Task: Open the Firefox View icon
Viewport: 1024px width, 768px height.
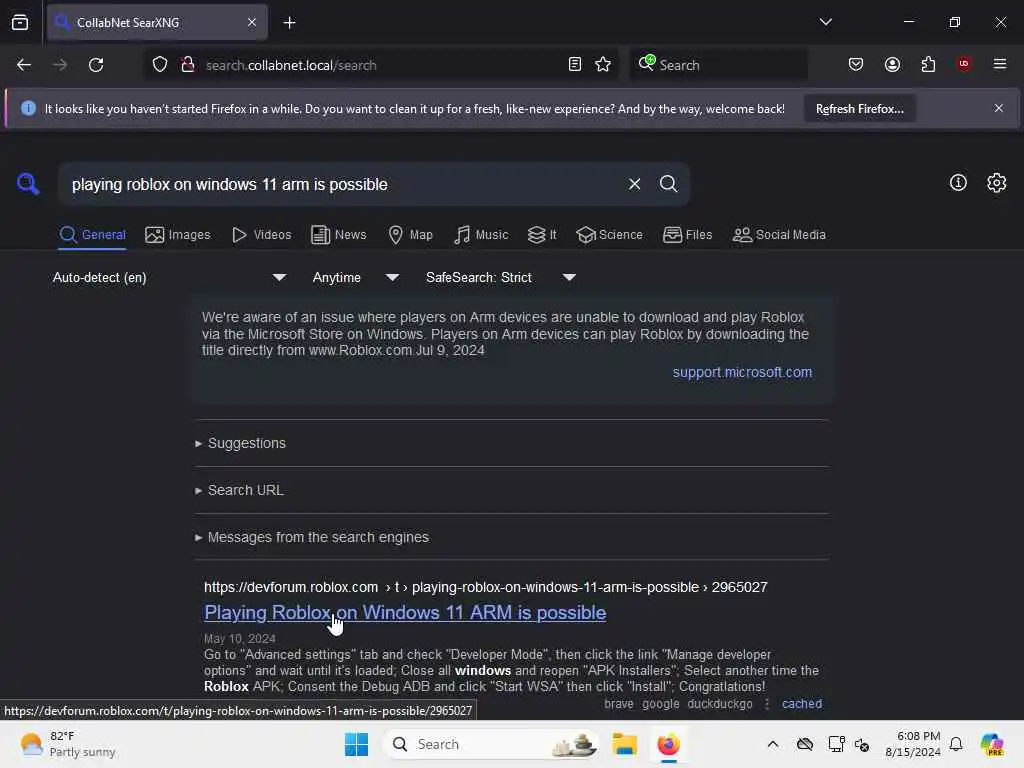Action: pos(20,22)
